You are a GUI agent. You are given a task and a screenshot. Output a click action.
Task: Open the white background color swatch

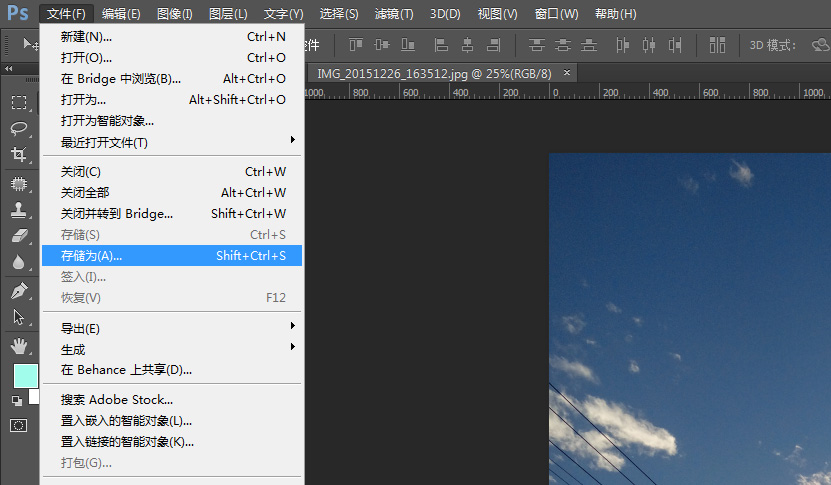pos(34,396)
